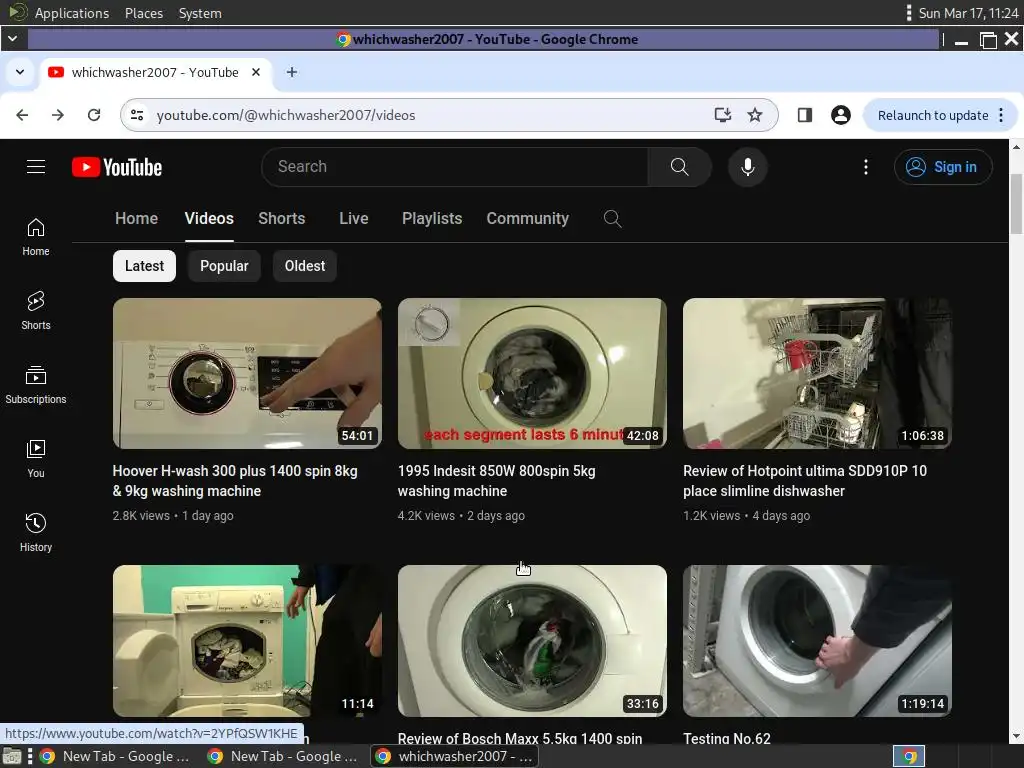Open the Places menu
The width and height of the screenshot is (1024, 768).
(x=144, y=13)
